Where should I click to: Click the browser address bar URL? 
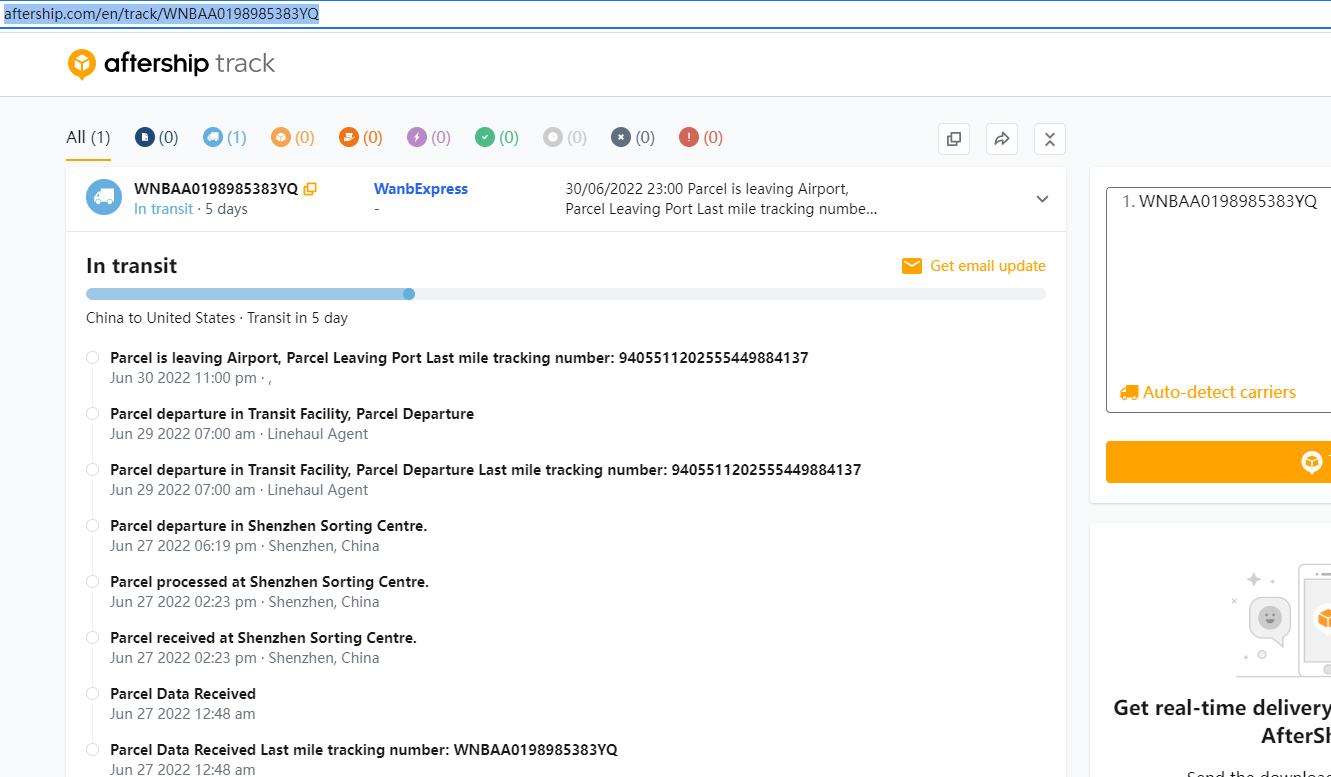click(162, 14)
